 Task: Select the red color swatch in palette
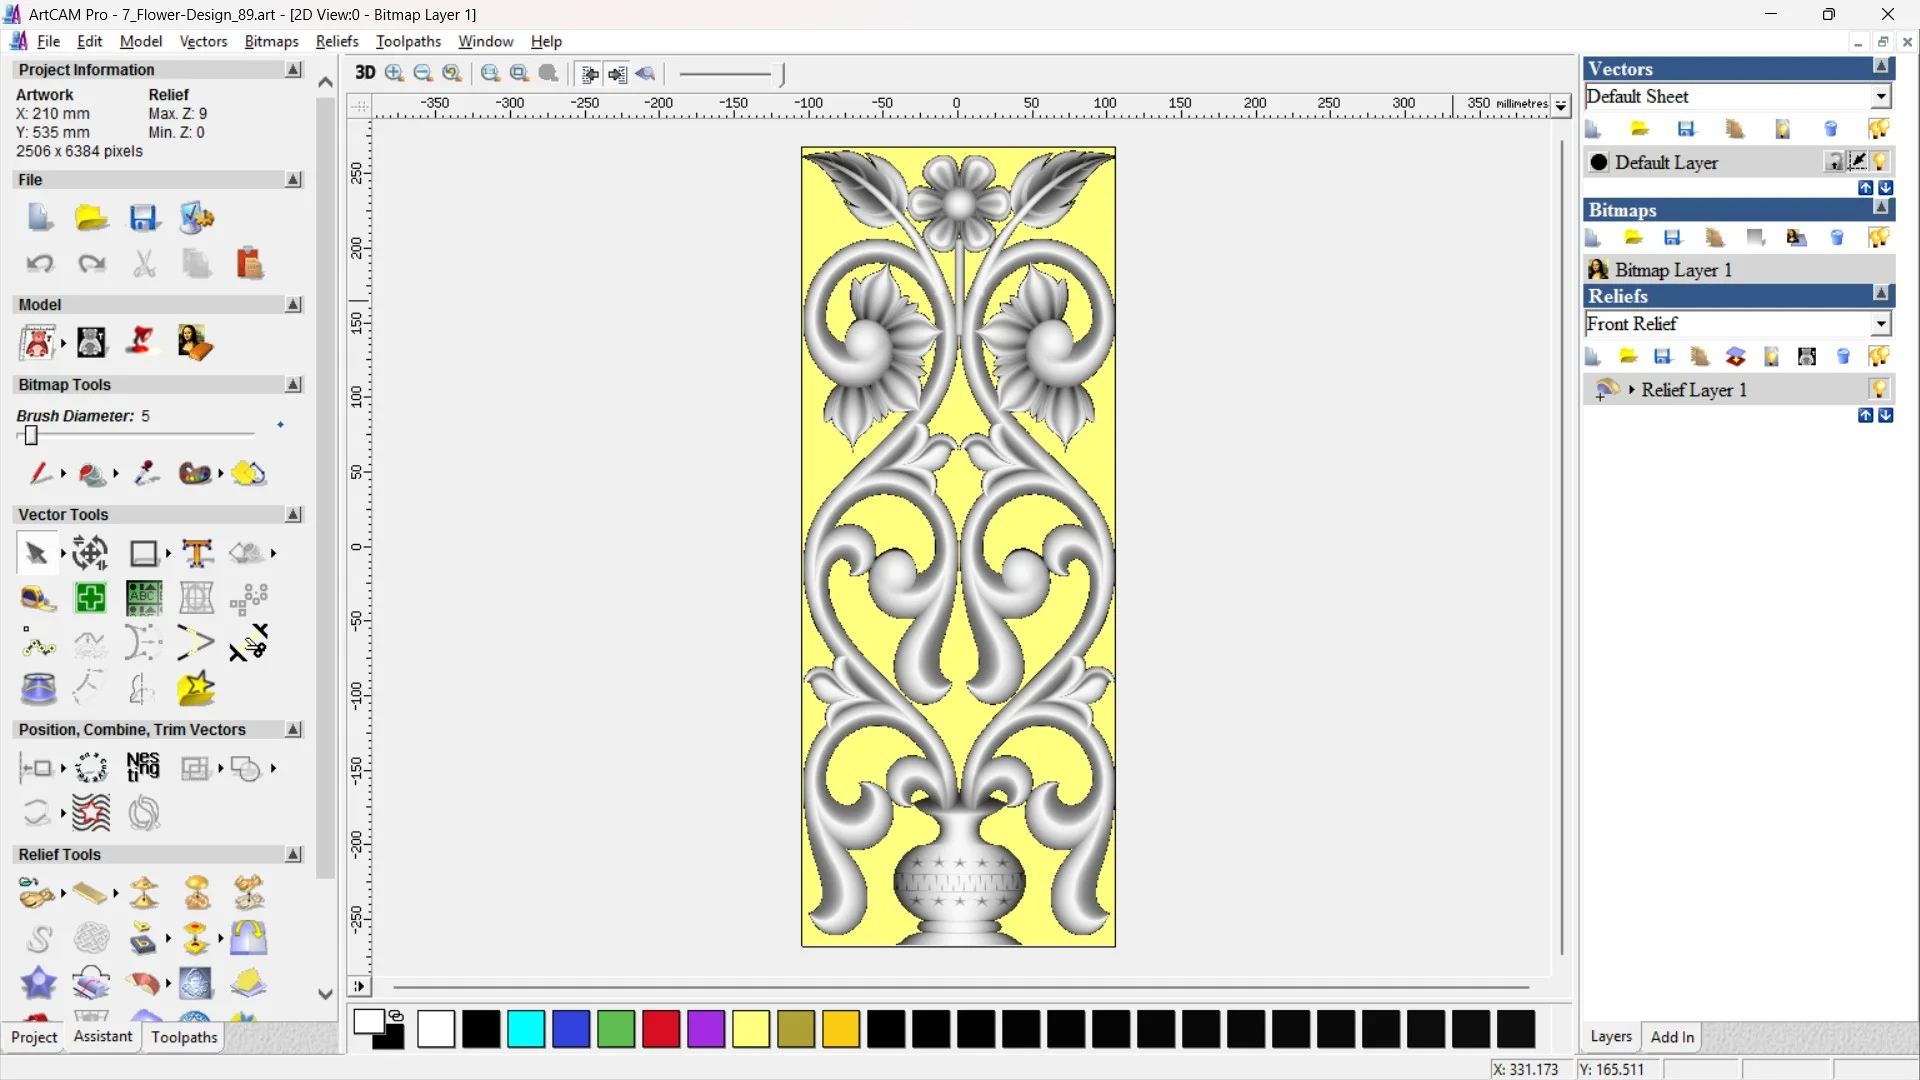click(661, 1030)
